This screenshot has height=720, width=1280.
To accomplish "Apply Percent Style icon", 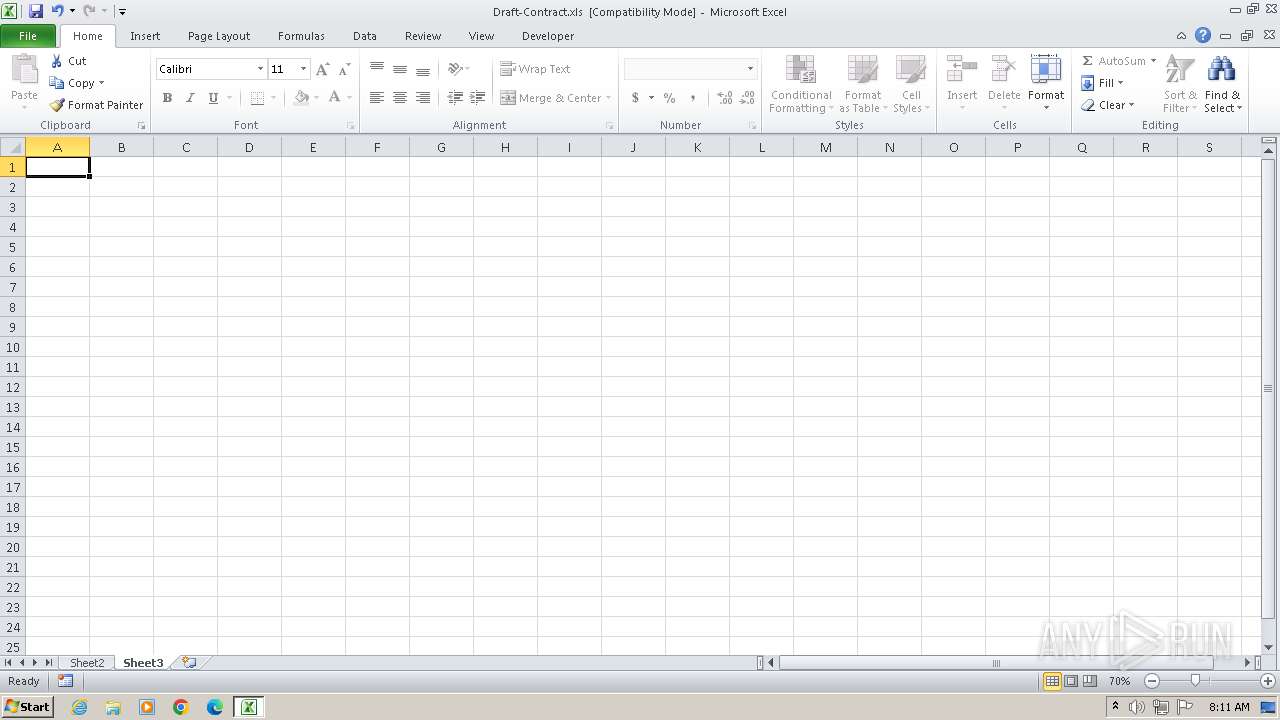I will [670, 98].
